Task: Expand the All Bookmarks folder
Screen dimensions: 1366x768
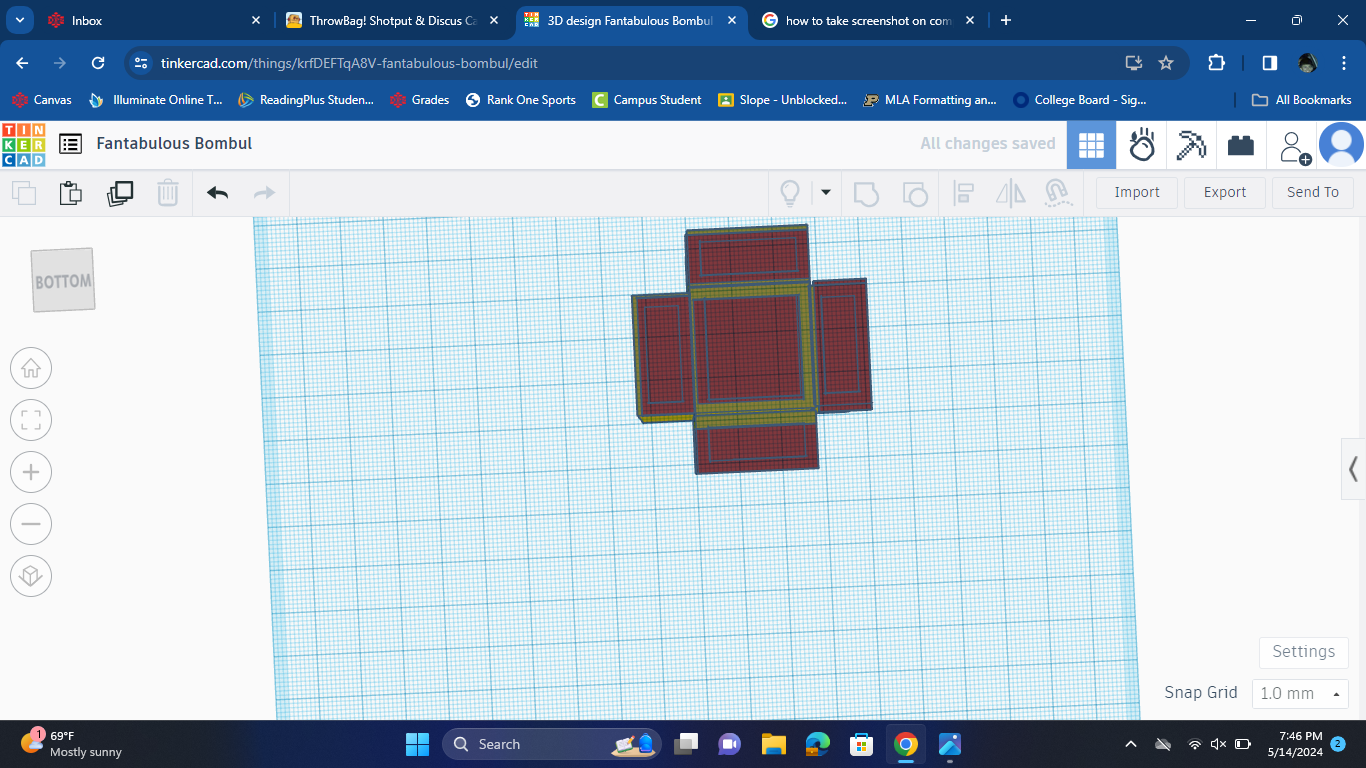Action: tap(1301, 100)
